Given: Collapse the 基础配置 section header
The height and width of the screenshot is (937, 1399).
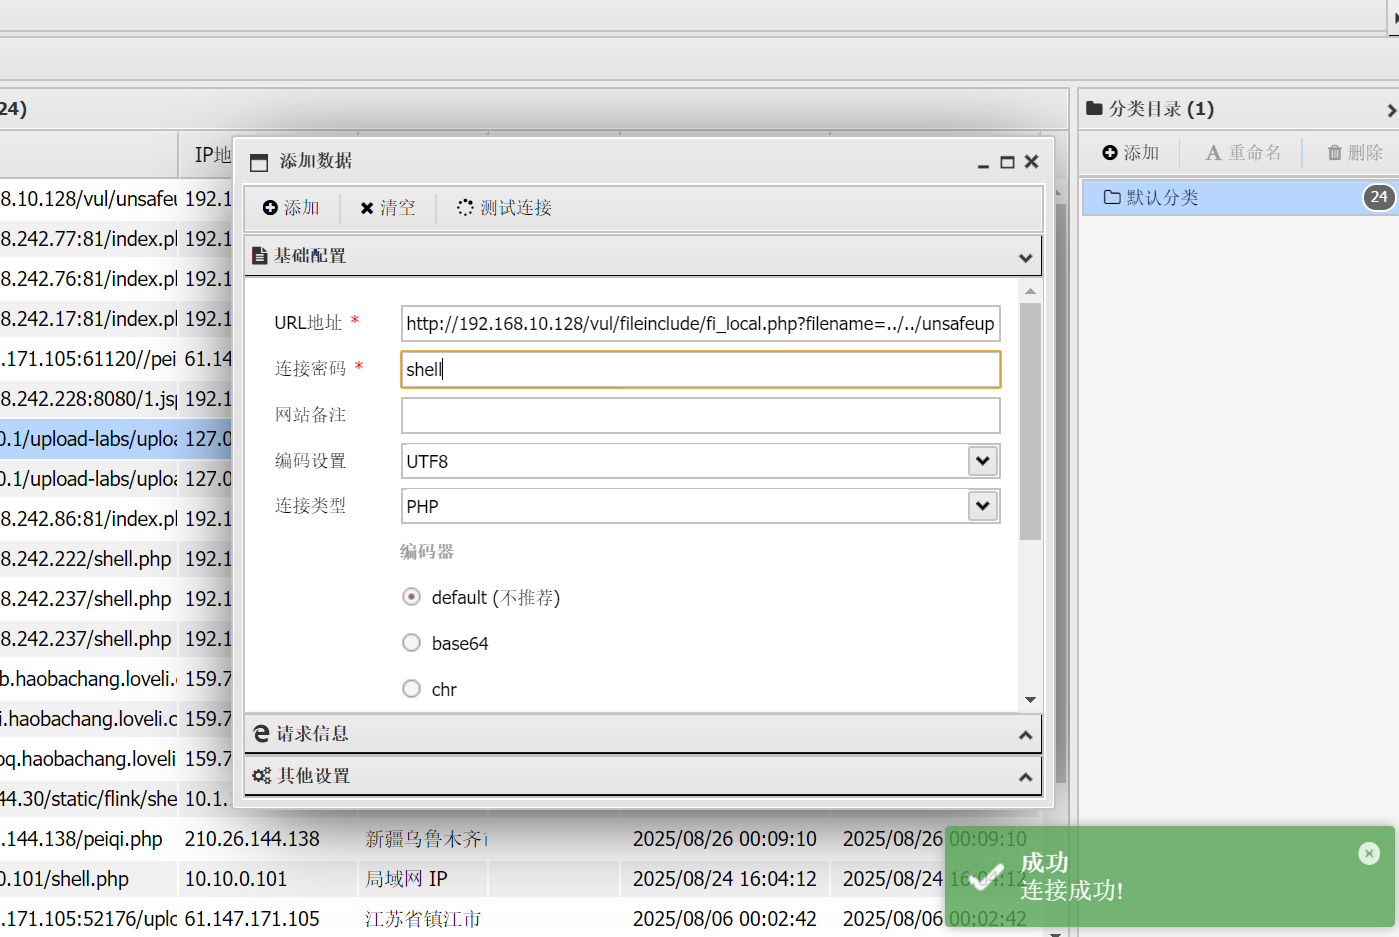Looking at the screenshot, I should click(642, 256).
